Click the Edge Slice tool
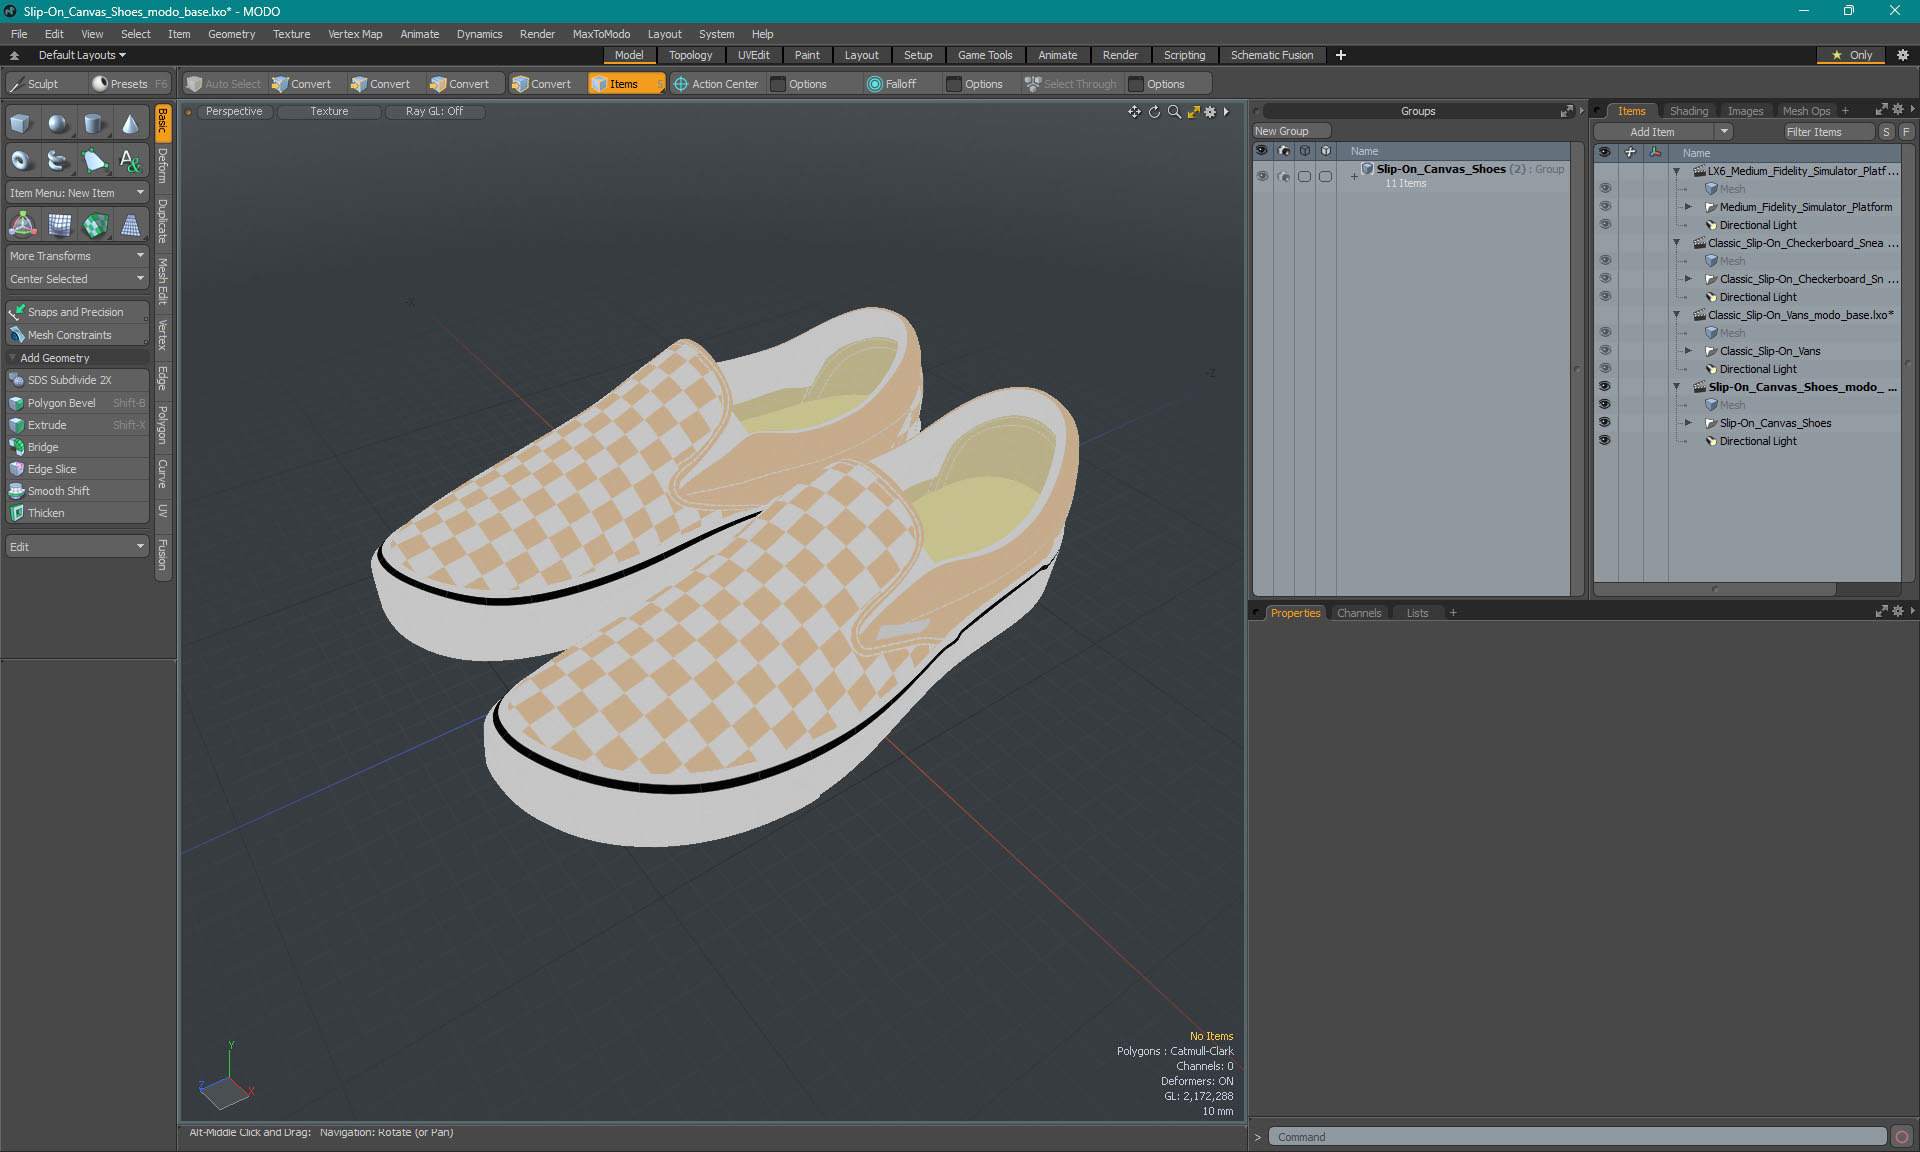The width and height of the screenshot is (1920, 1152). pos(77,469)
